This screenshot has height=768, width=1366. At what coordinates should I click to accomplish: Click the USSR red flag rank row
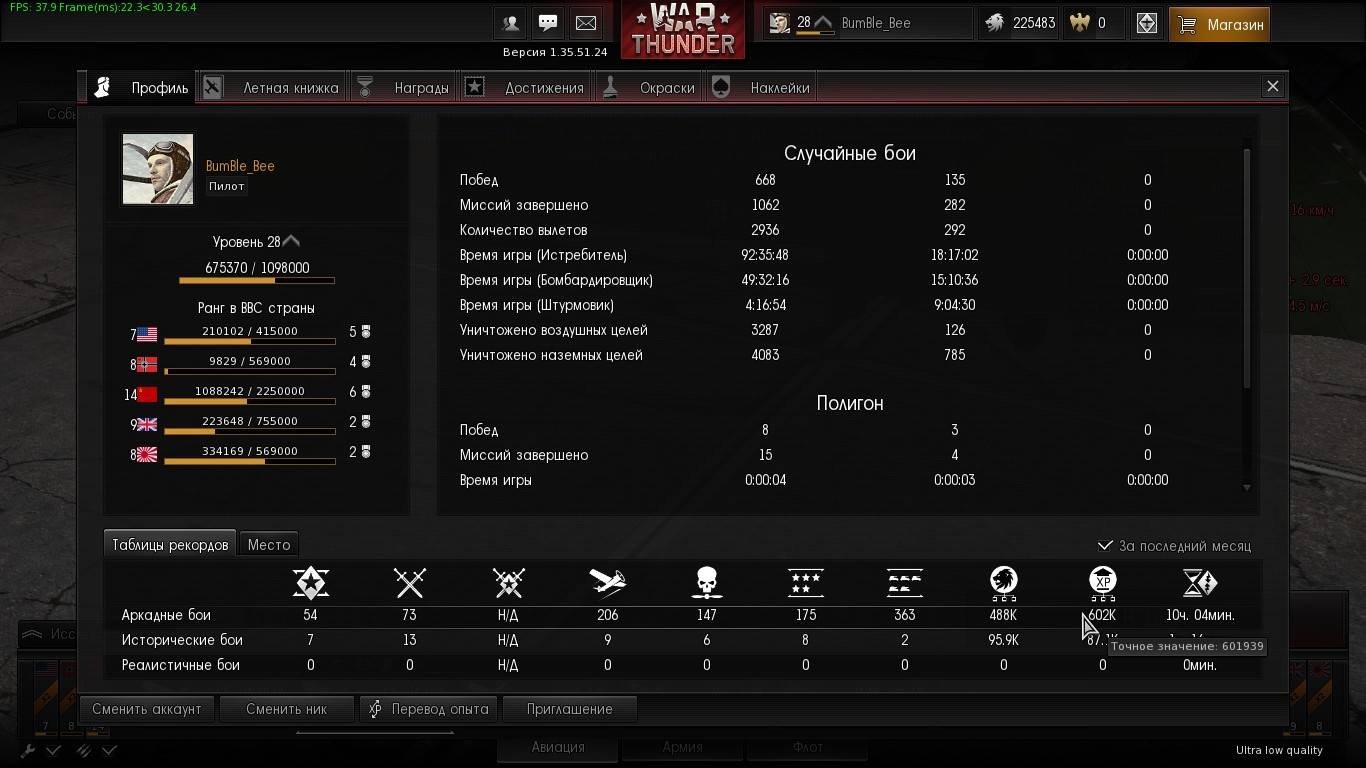(x=251, y=394)
